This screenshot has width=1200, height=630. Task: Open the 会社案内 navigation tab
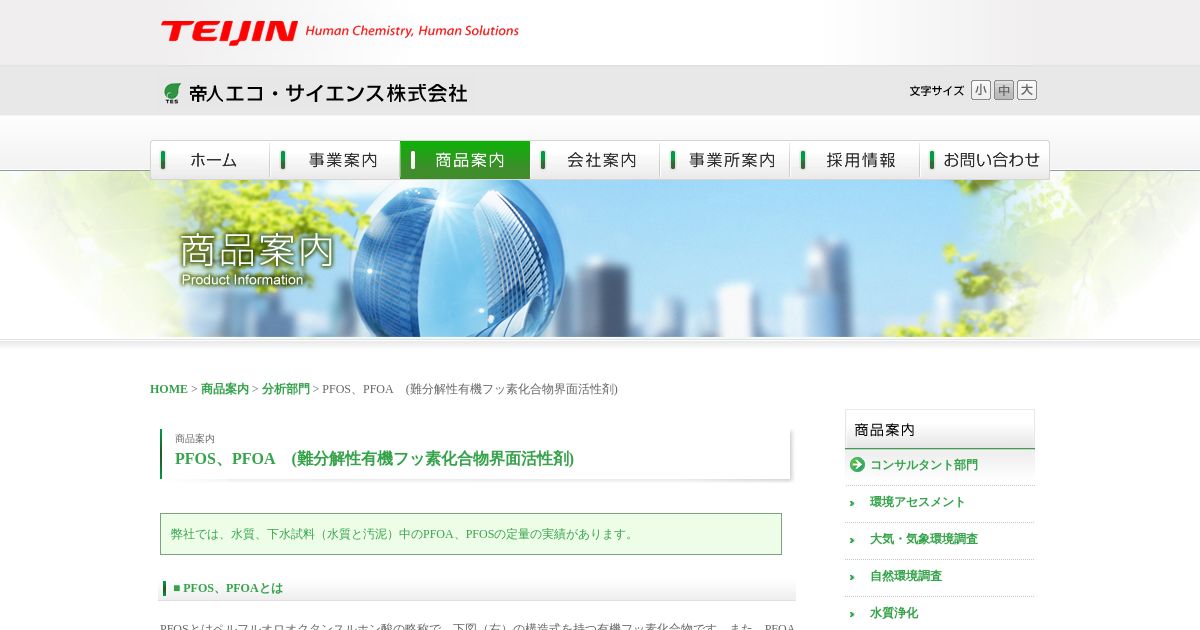[595, 160]
